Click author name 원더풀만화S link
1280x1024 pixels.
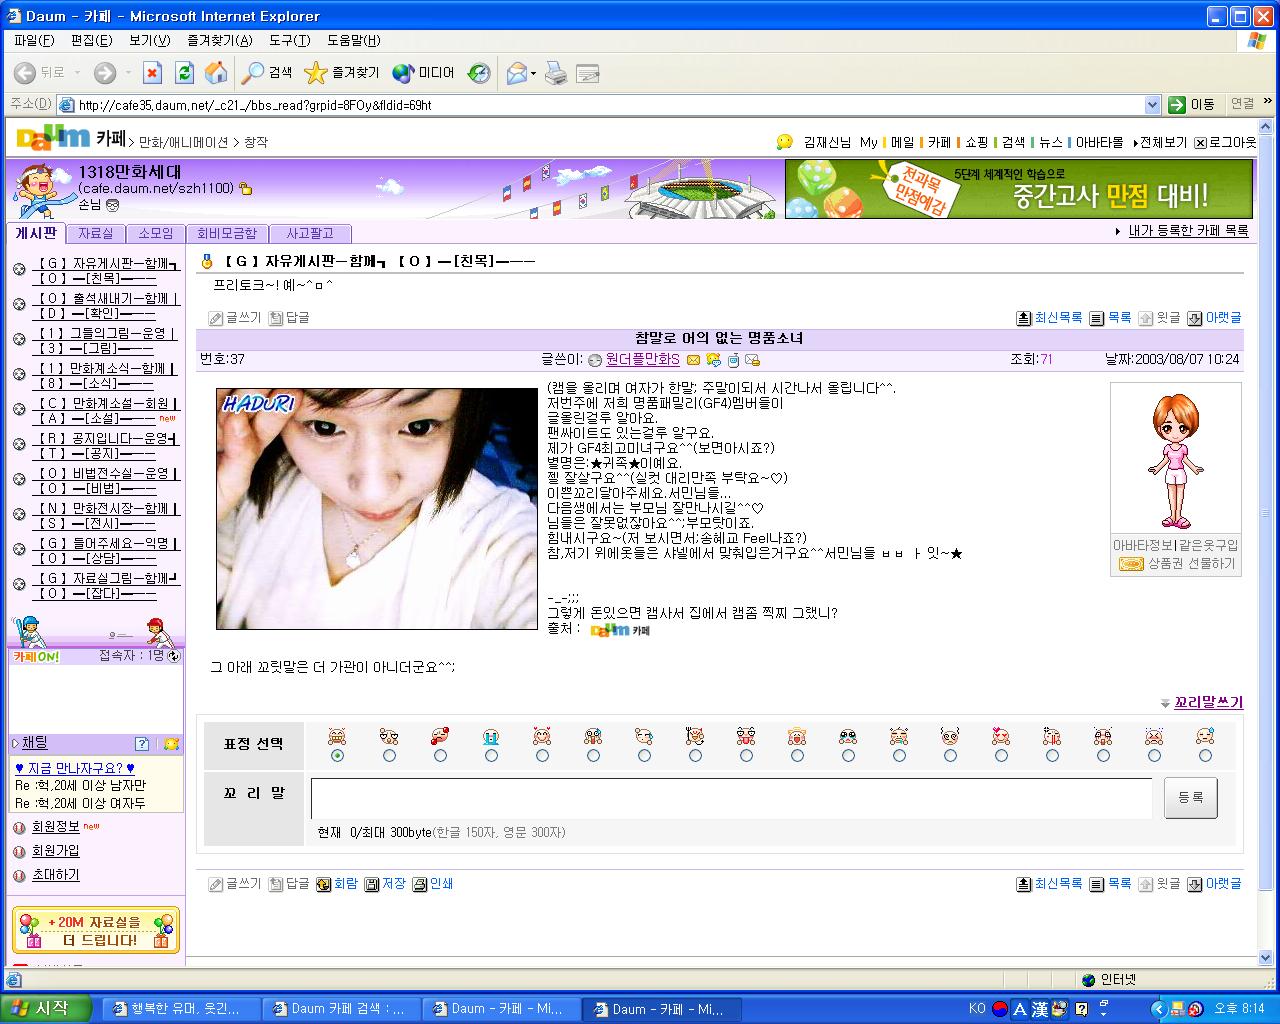pos(642,359)
